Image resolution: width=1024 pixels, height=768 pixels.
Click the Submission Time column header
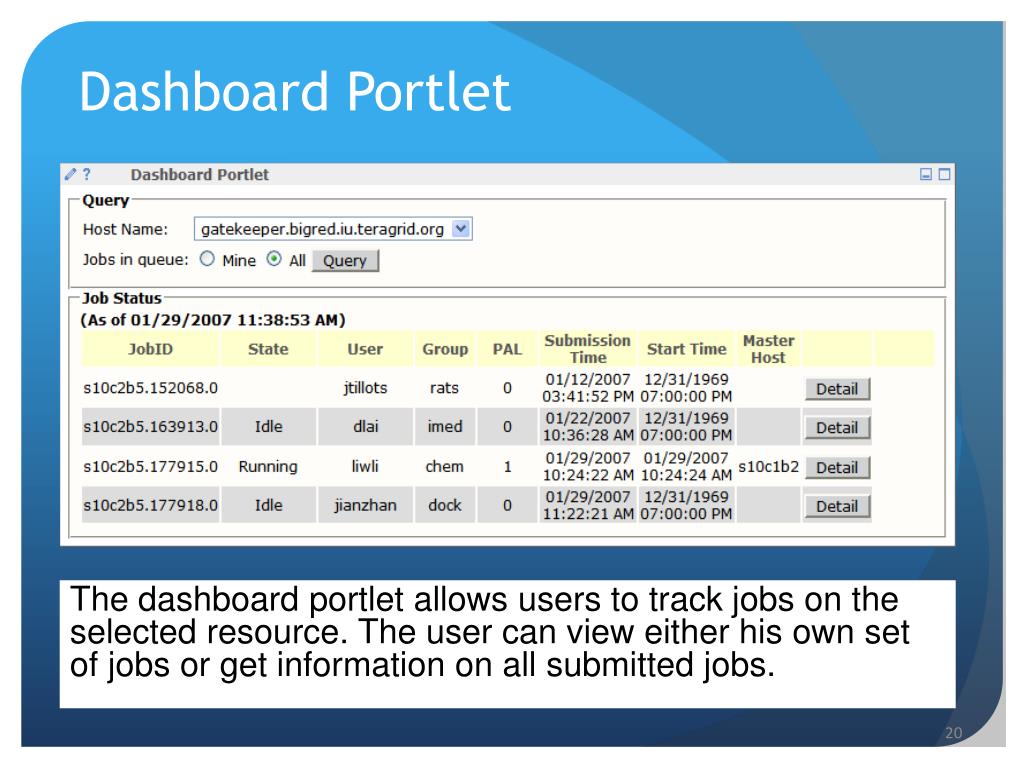tap(588, 349)
